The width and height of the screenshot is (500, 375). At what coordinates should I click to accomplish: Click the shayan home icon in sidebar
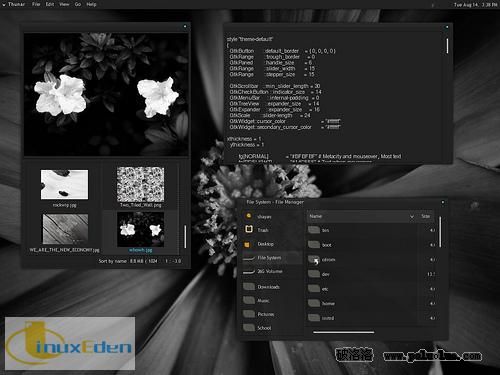249,216
